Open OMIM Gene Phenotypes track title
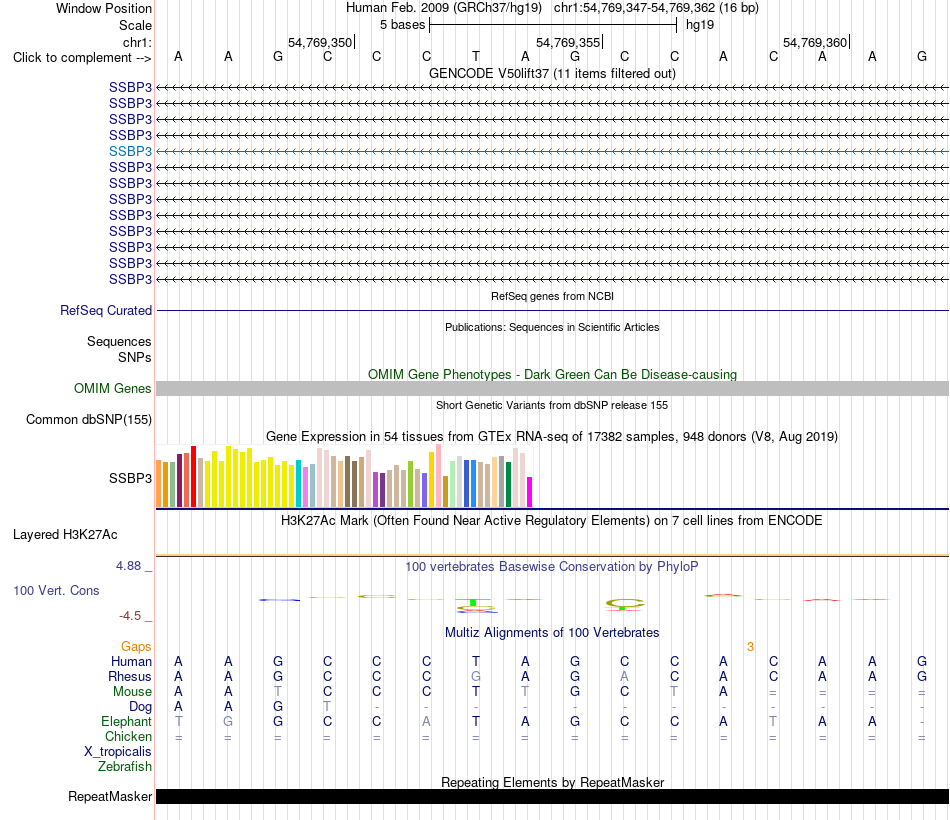Image resolution: width=950 pixels, height=820 pixels. (x=552, y=375)
